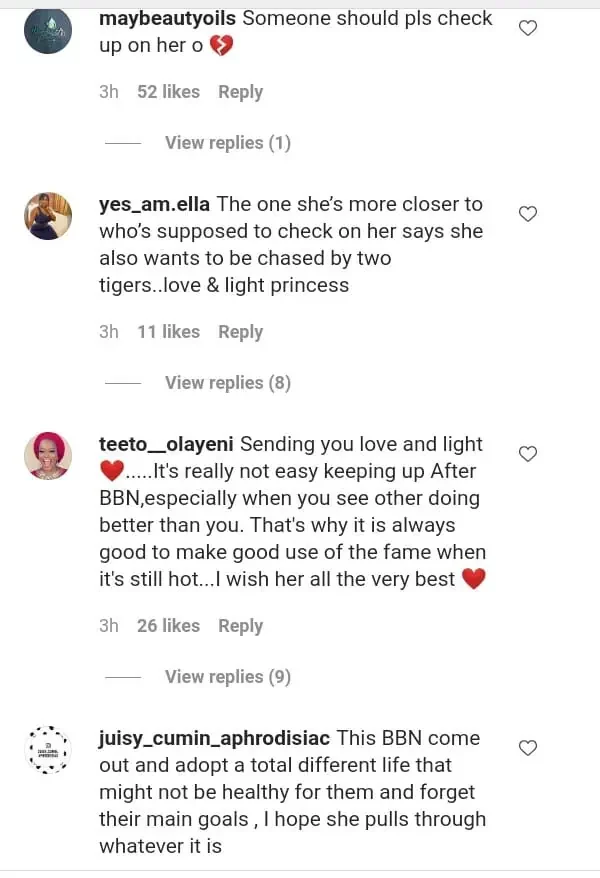Screen dimensions: 600x878
Task: Open juisy_cumin_aphrodisiac's profile avatar
Action: coord(48,750)
